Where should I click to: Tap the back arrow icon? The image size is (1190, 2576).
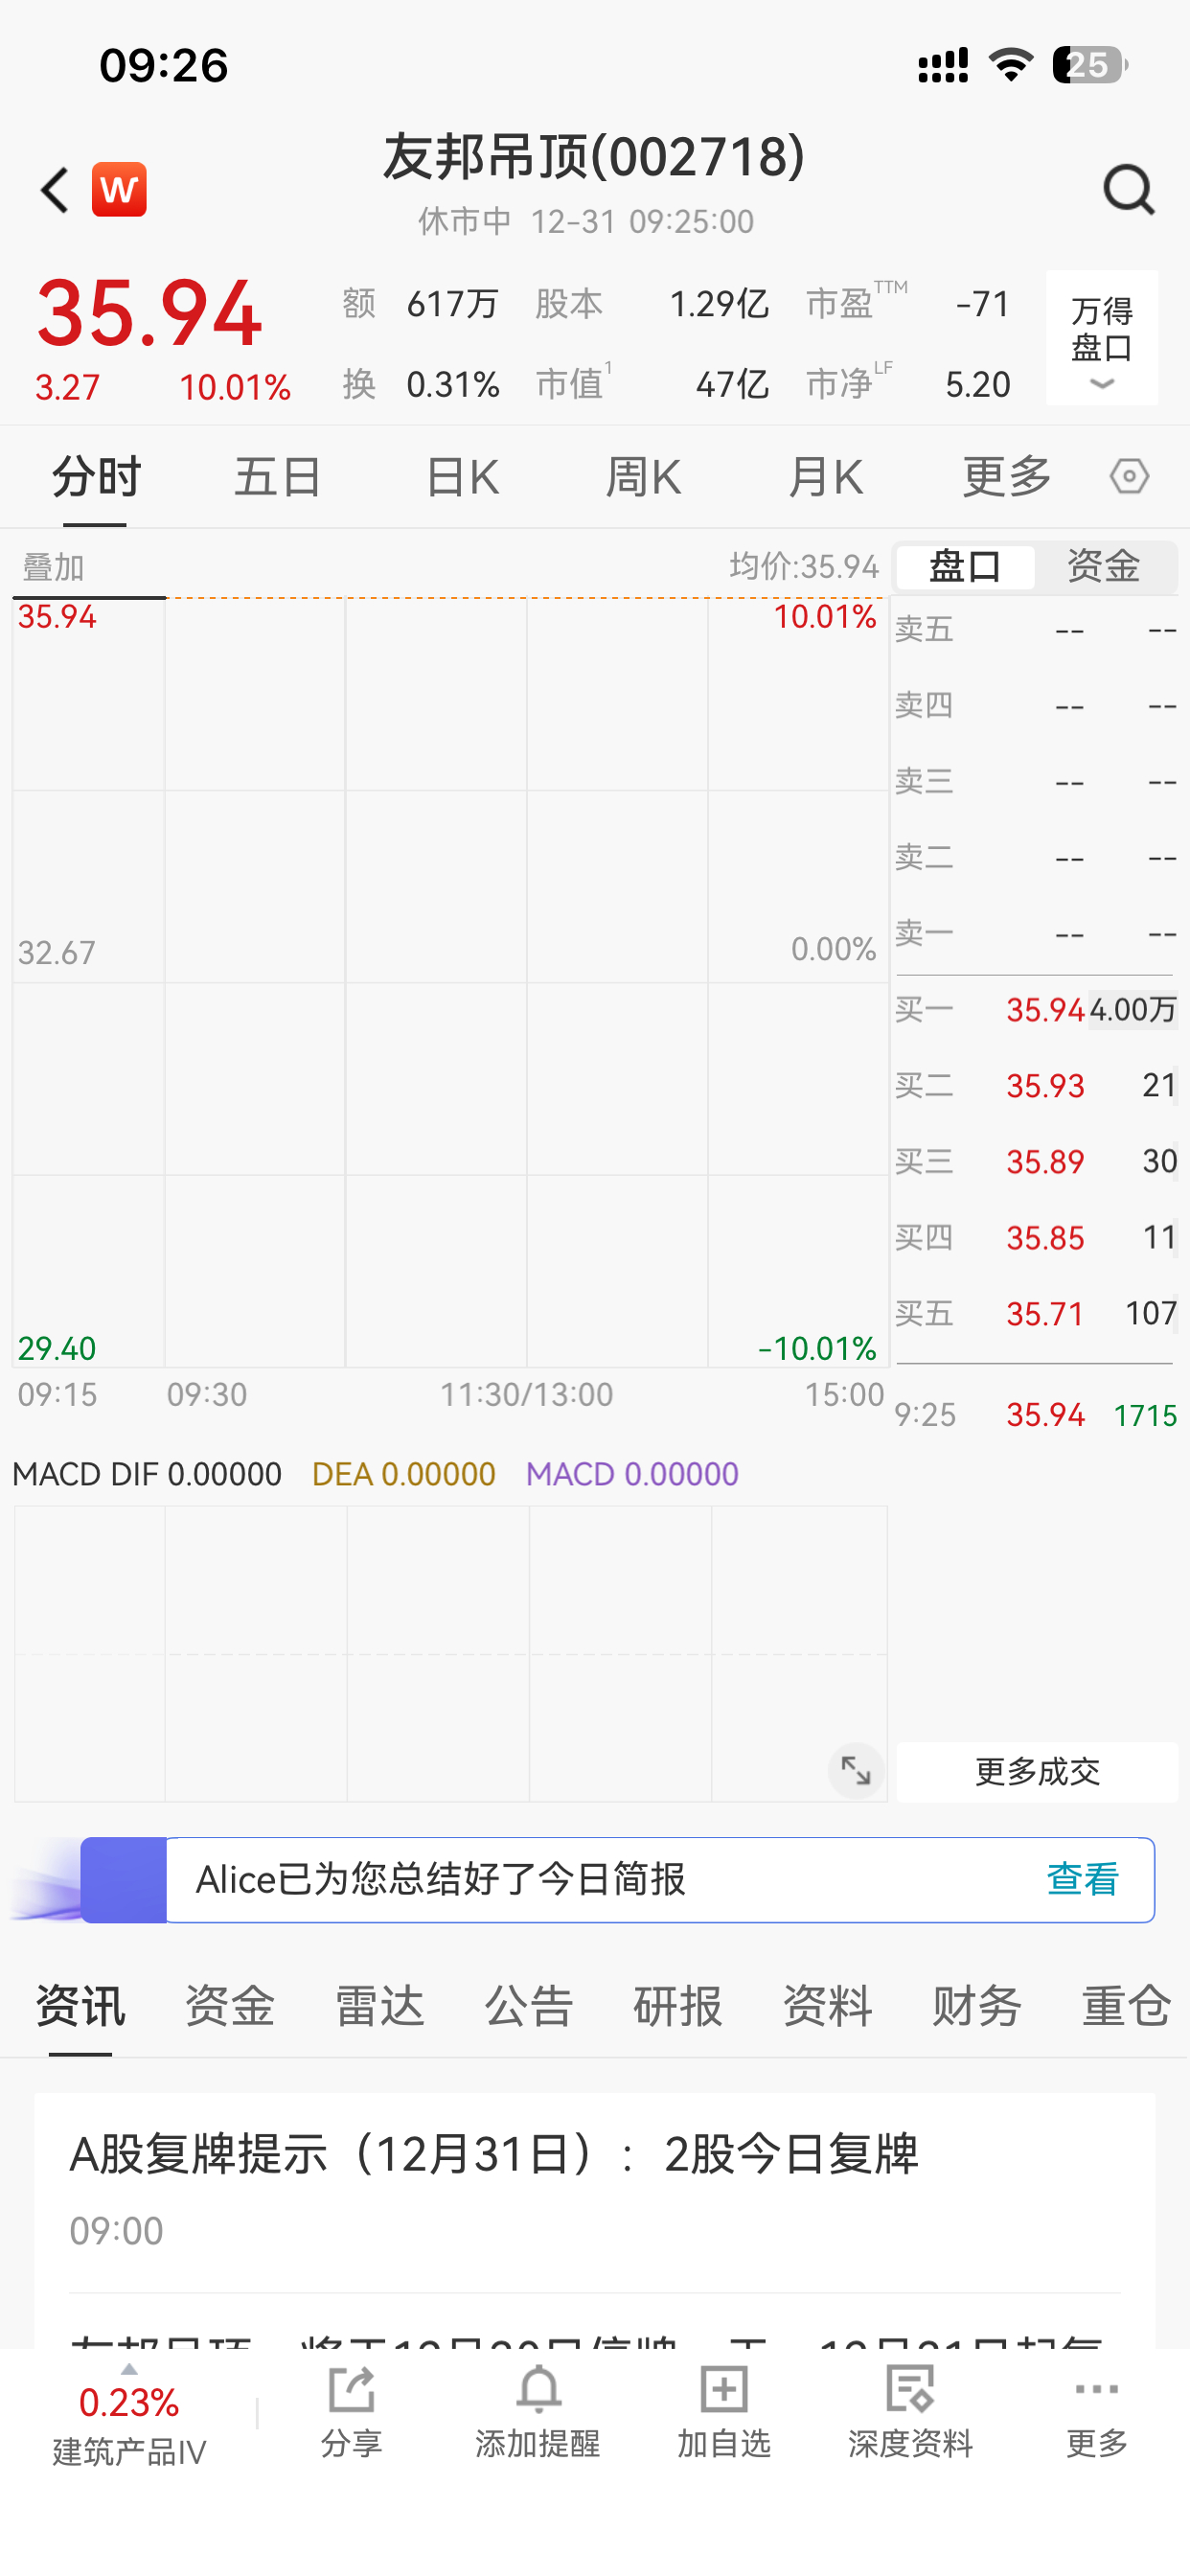pos(55,190)
